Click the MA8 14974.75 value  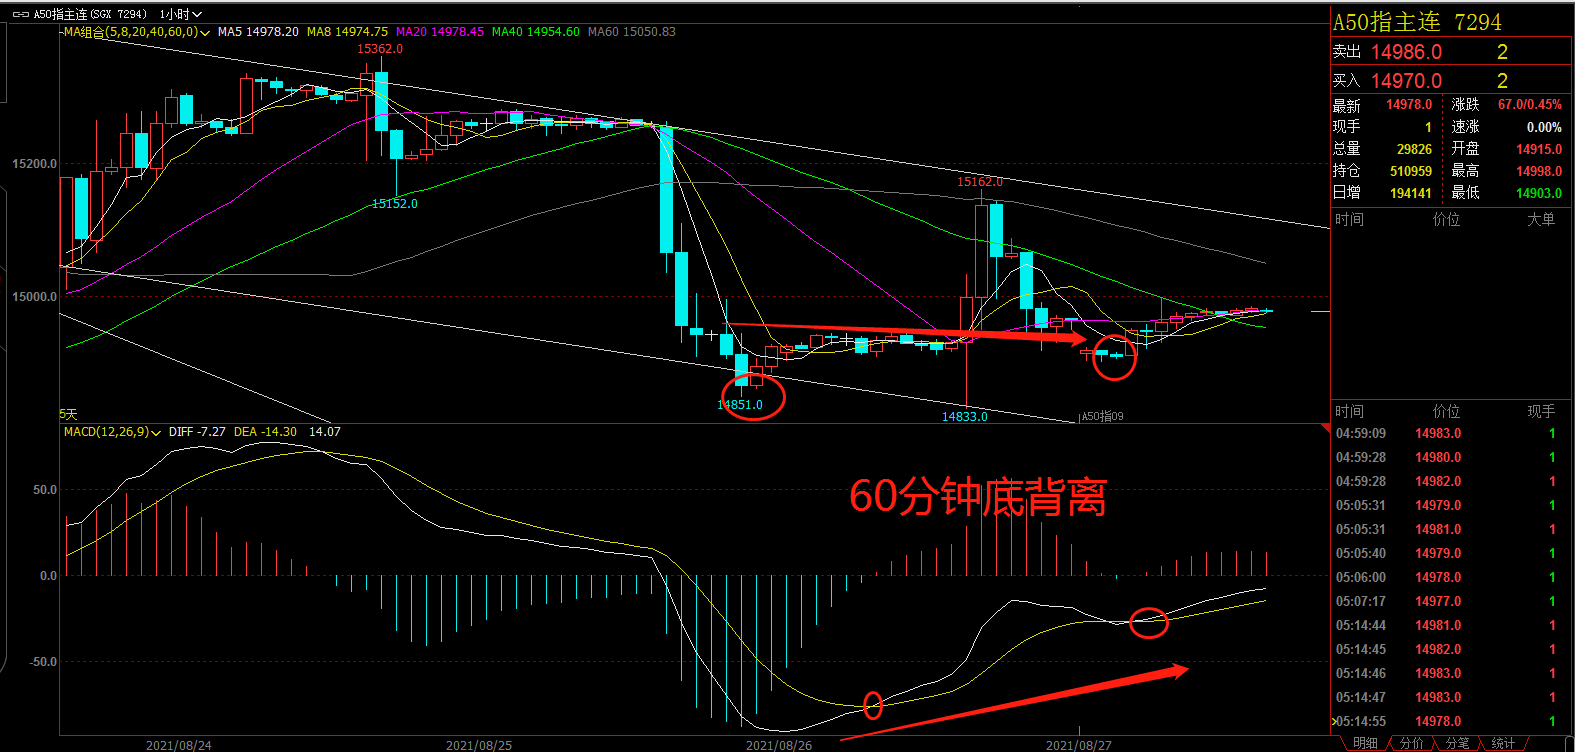[347, 32]
